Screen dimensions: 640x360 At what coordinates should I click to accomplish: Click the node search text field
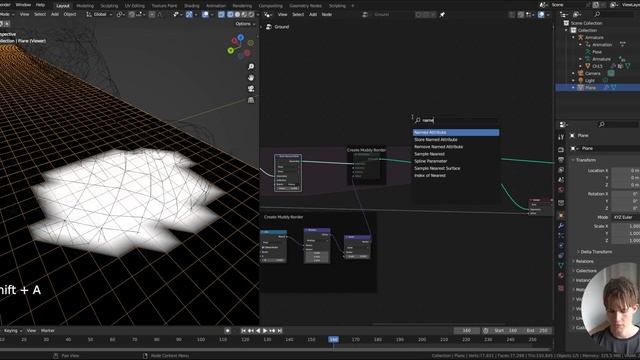456,120
